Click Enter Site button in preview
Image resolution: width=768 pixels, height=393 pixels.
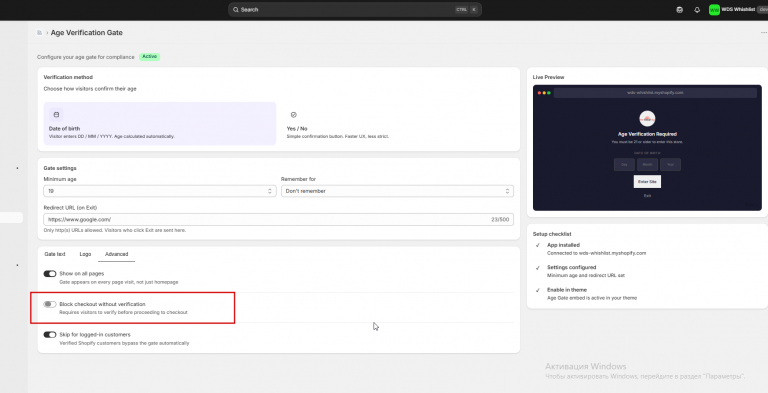[647, 181]
